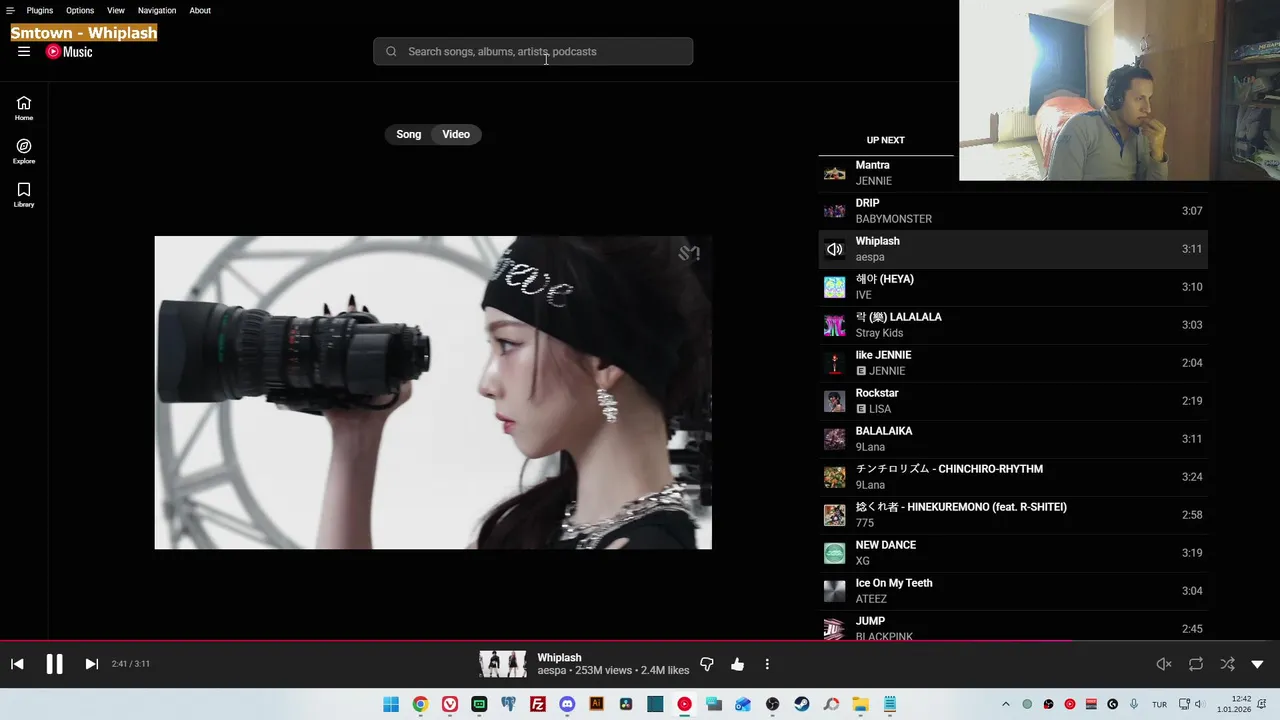This screenshot has height=720, width=1280.
Task: Open OBS Studio from taskbar
Action: tap(772, 704)
